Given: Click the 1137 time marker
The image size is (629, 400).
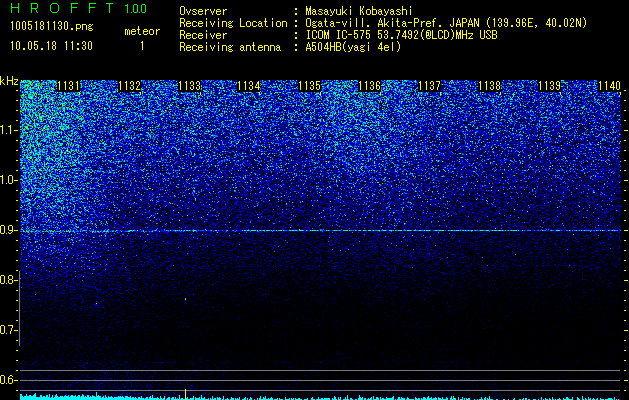Looking at the screenshot, I should click(x=429, y=86).
